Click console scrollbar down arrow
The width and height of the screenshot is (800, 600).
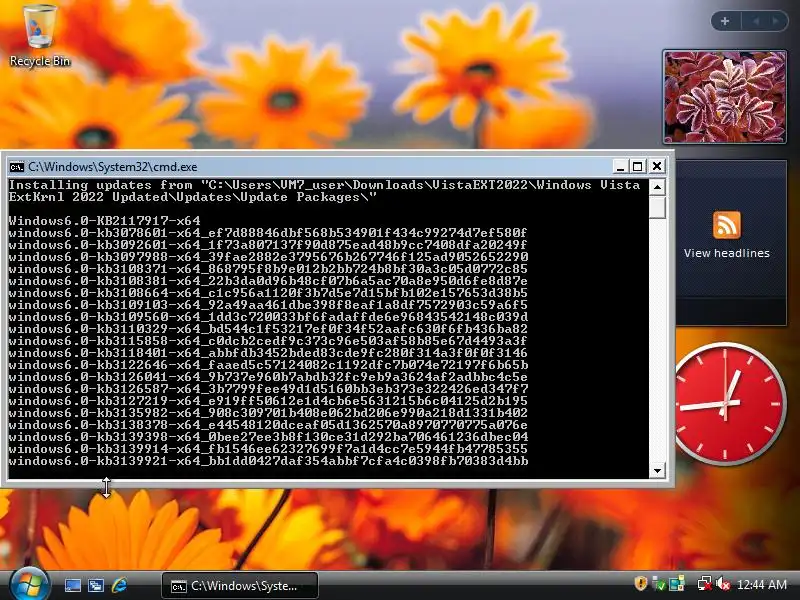[658, 470]
